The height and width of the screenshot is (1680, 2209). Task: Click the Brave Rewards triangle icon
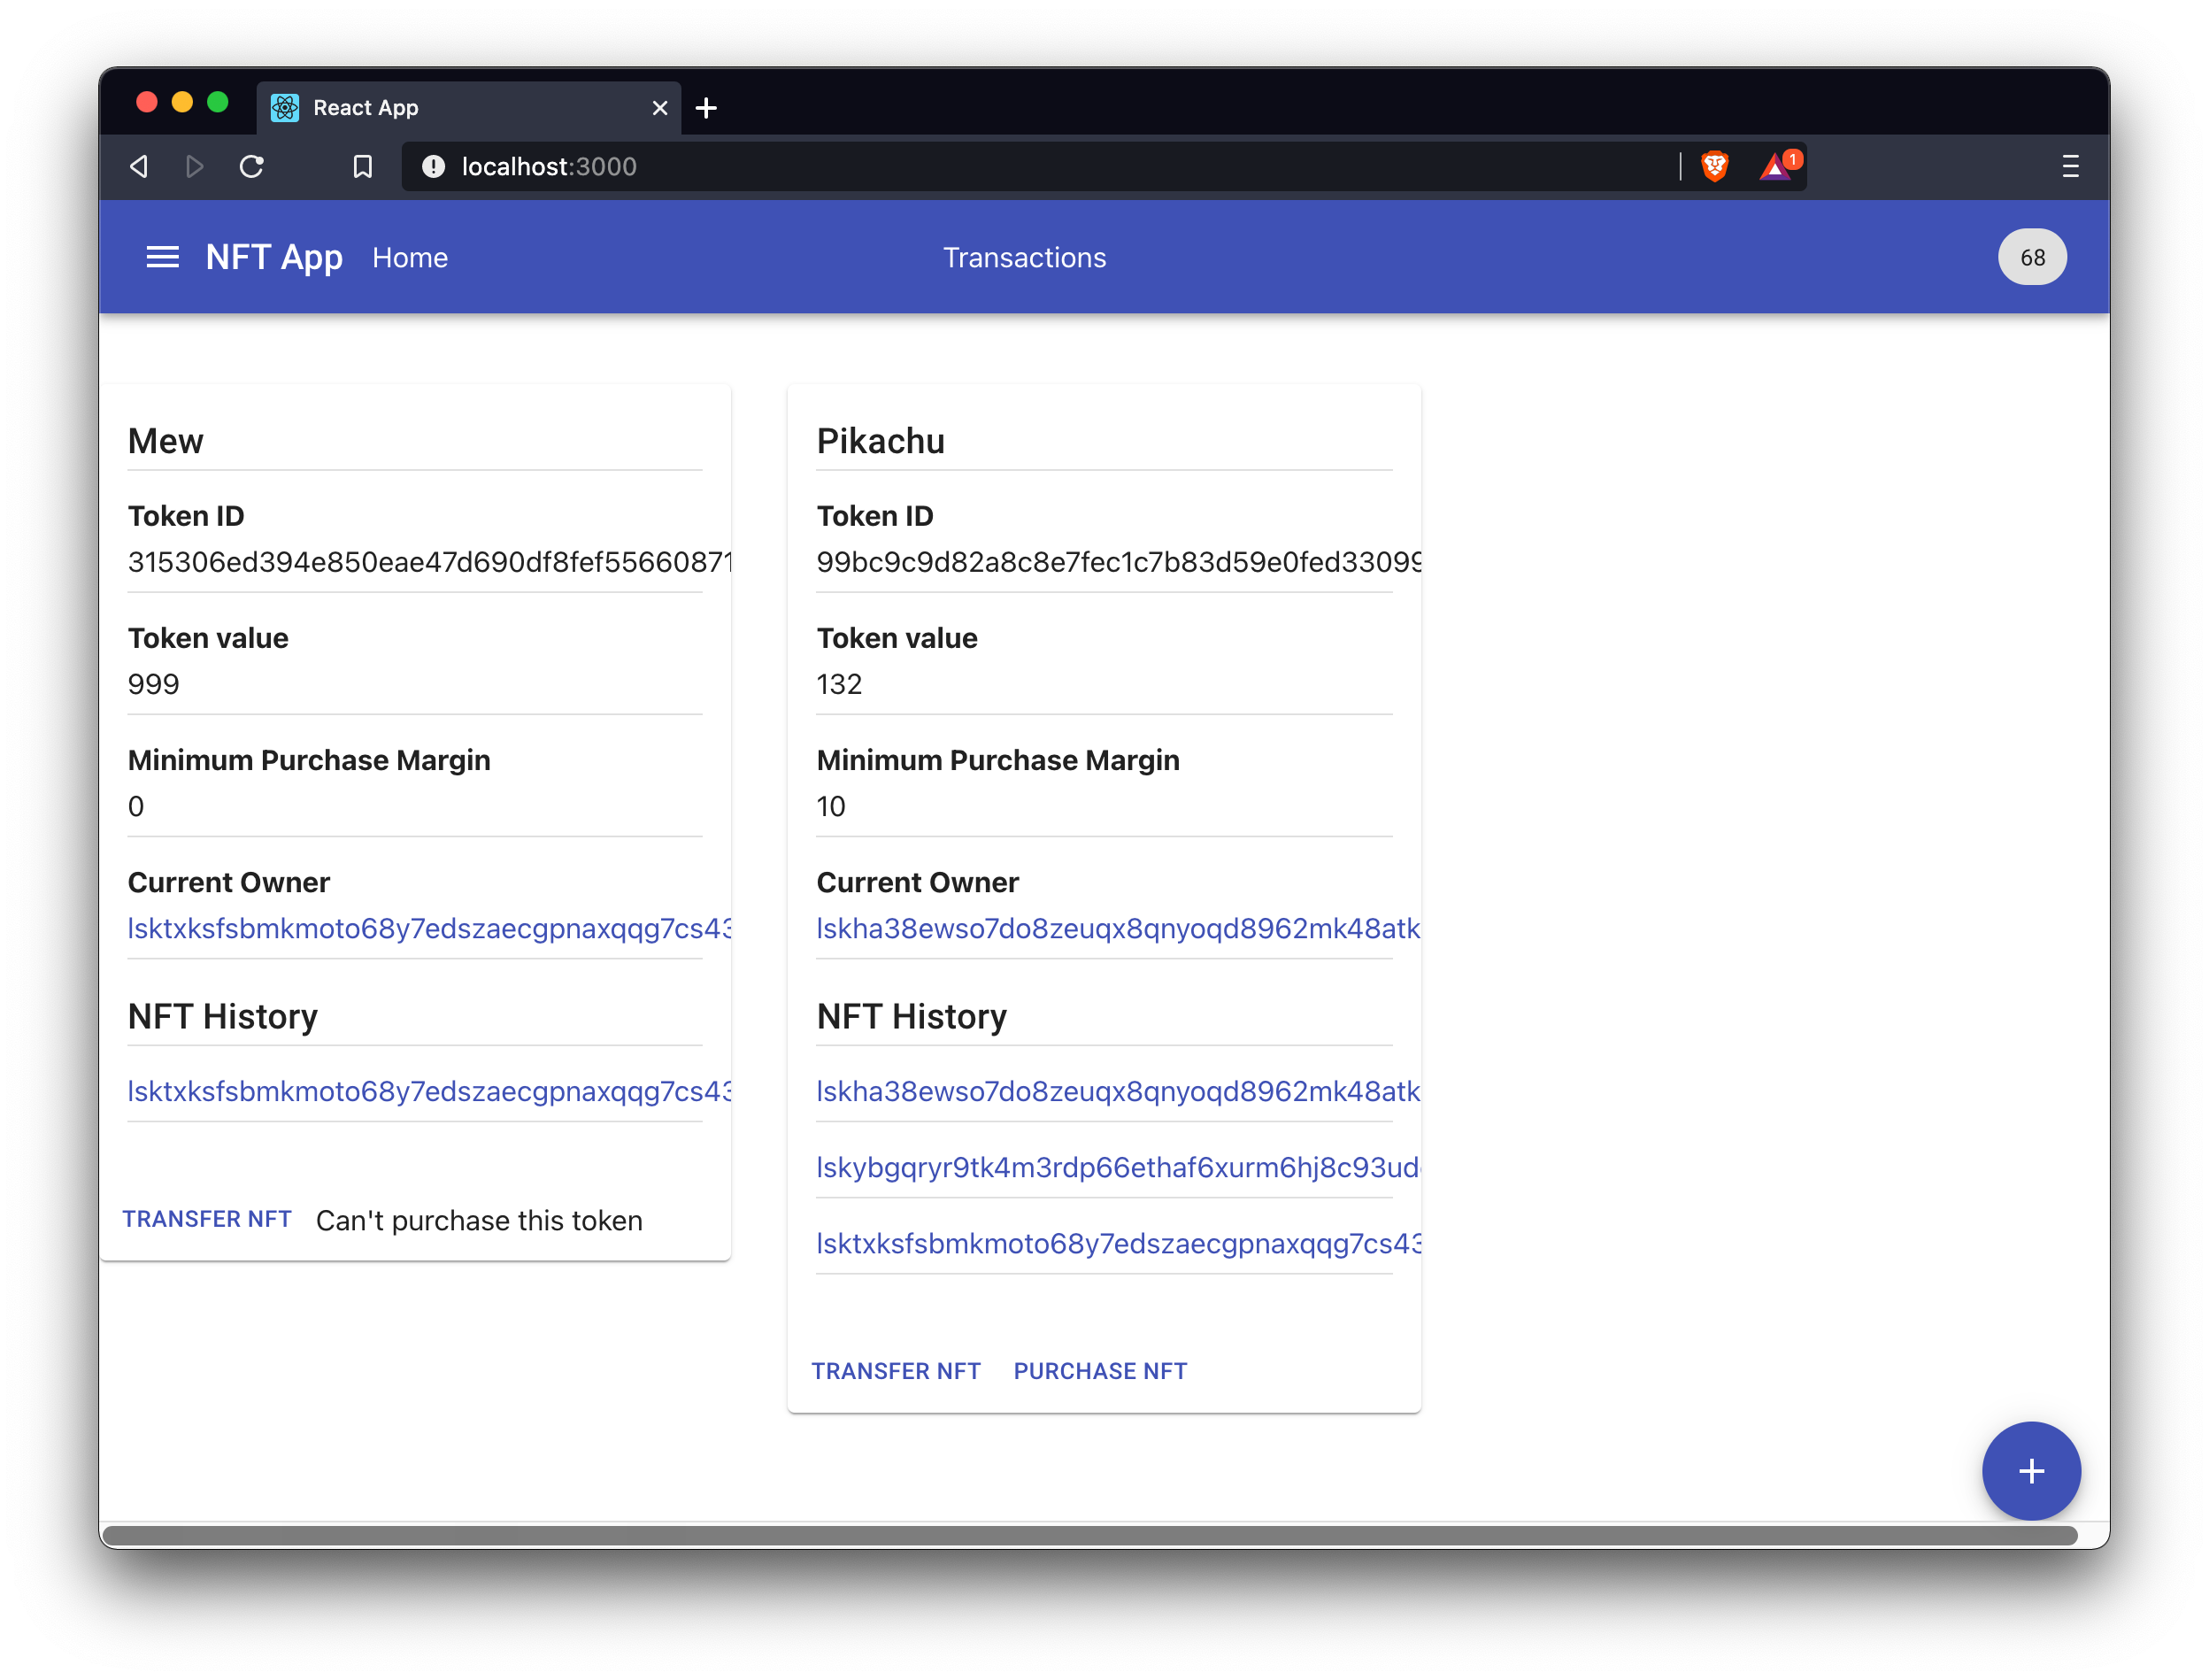tap(1775, 166)
